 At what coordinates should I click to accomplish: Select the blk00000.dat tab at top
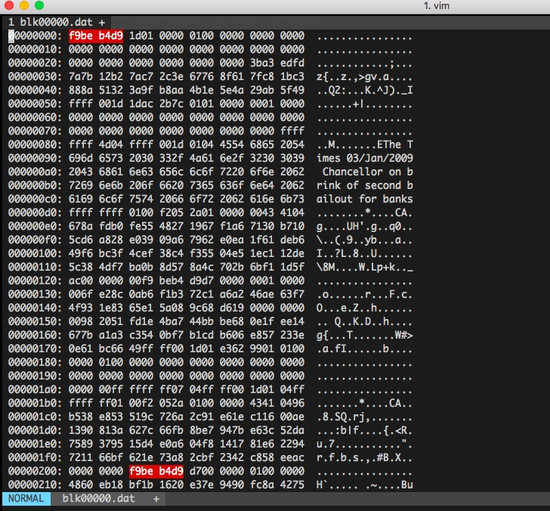tap(57, 22)
